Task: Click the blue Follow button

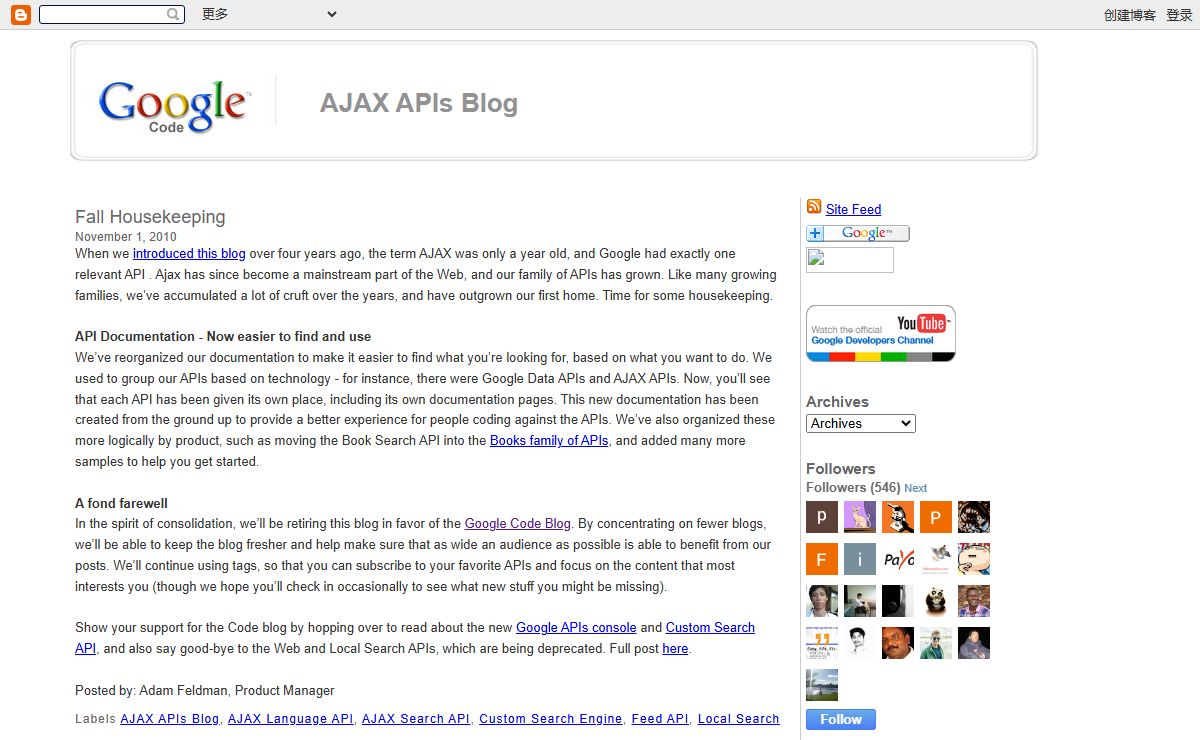Action: coord(841,719)
